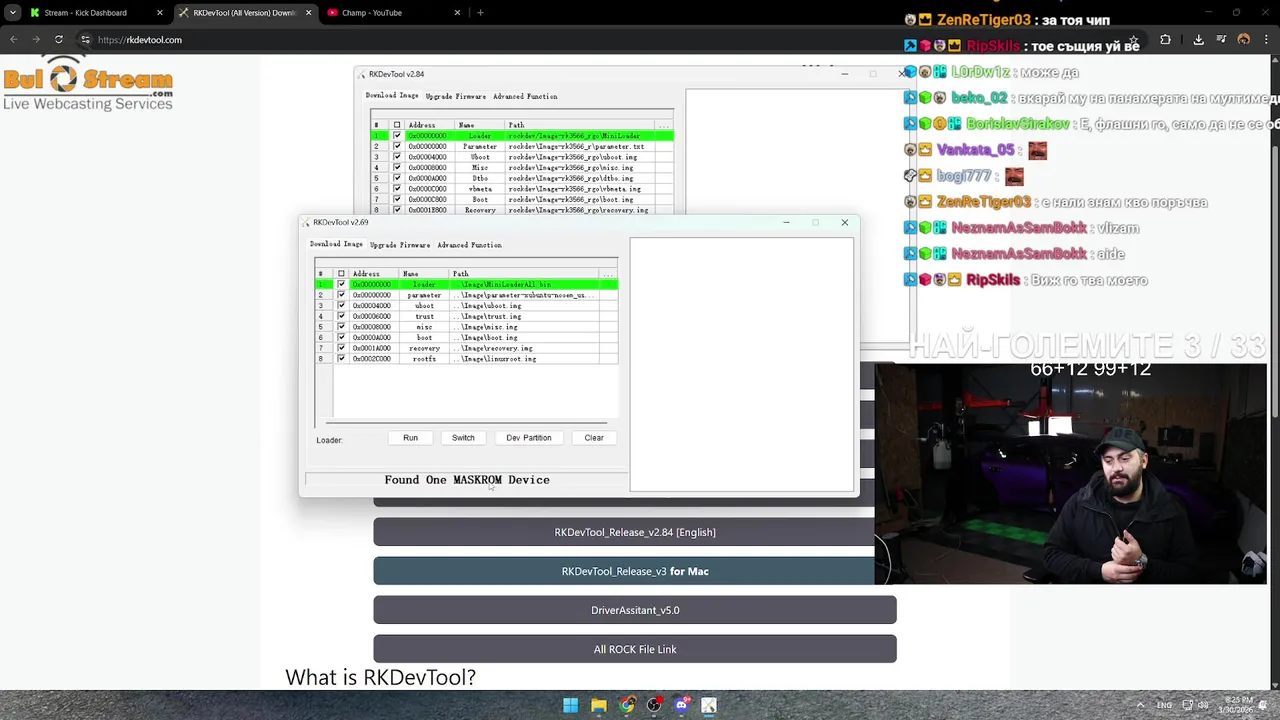Click the ENG language indicator
Image resolution: width=1280 pixels, height=720 pixels.
click(x=1164, y=705)
